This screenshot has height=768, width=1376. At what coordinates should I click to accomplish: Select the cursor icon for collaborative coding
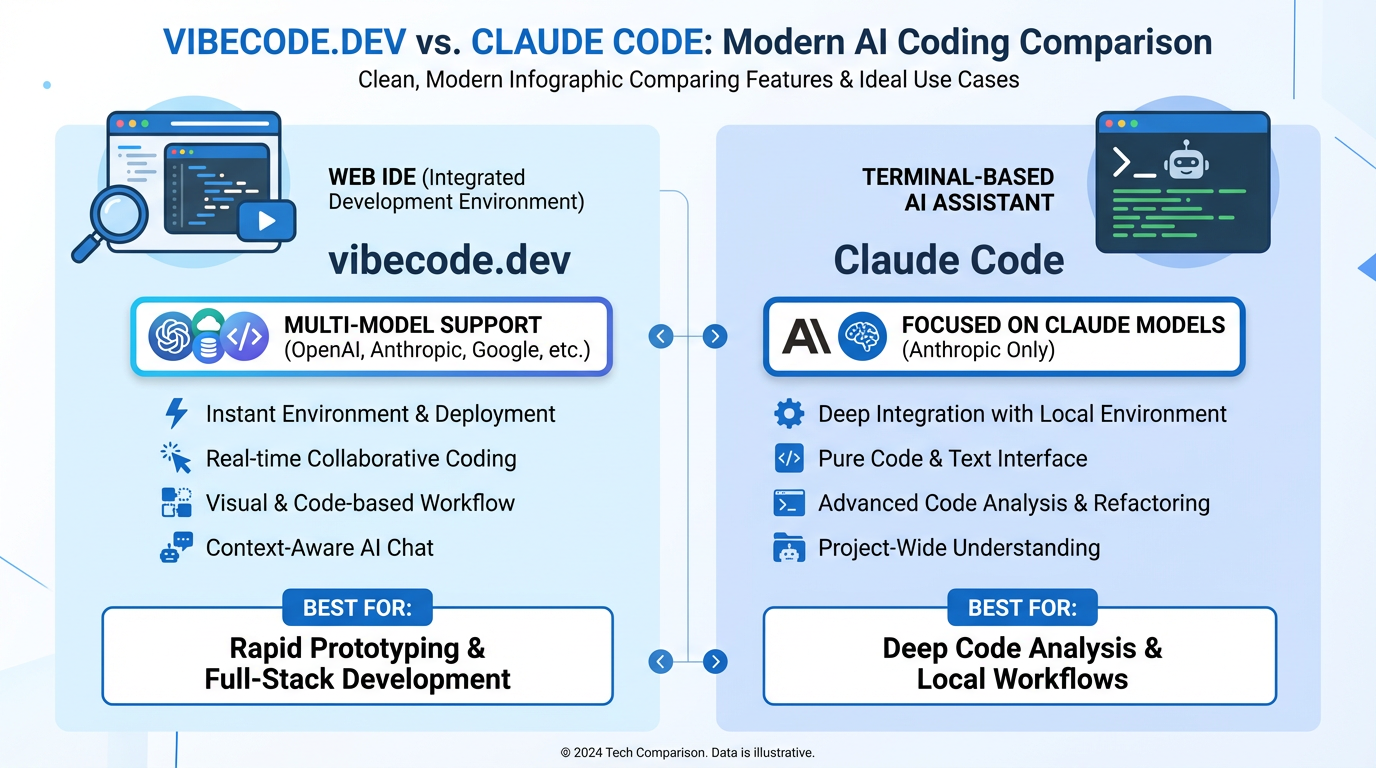(x=178, y=458)
